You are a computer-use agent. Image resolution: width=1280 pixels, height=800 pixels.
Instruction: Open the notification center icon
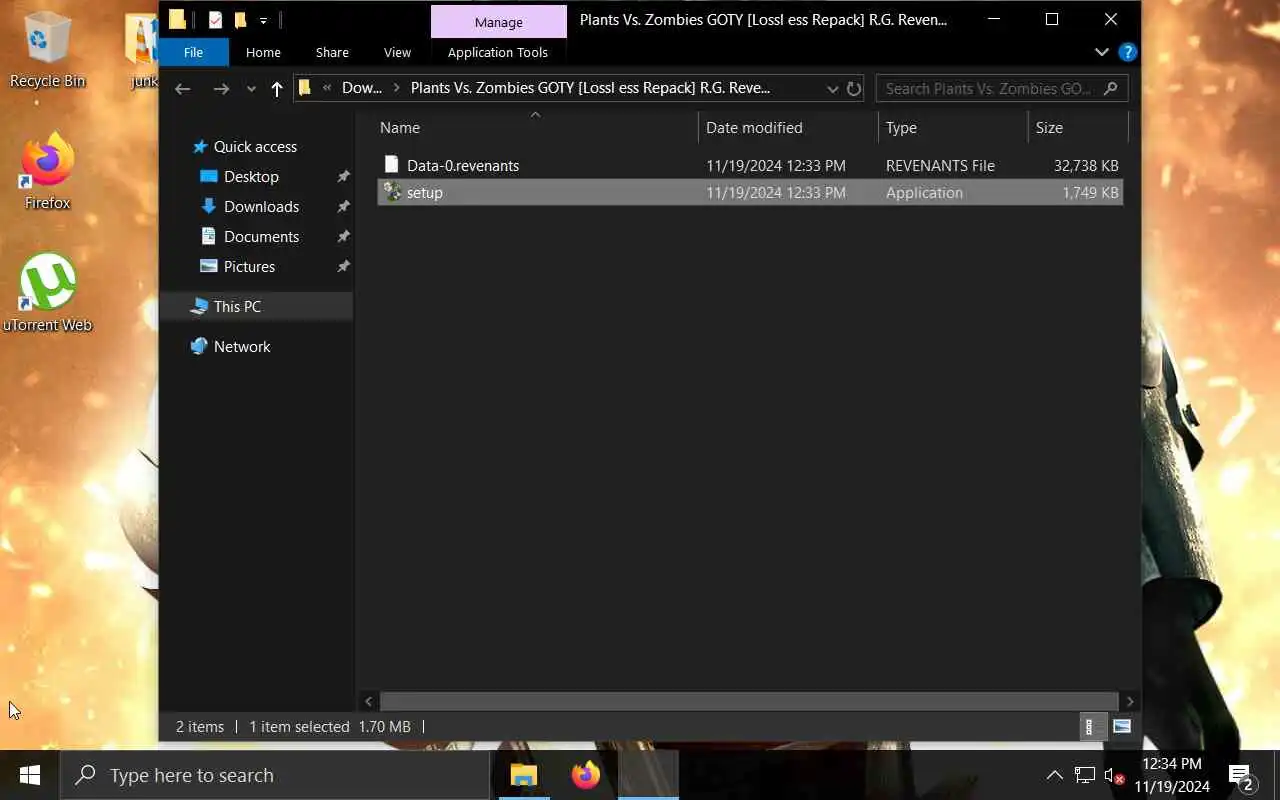pyautogui.click(x=1242, y=775)
